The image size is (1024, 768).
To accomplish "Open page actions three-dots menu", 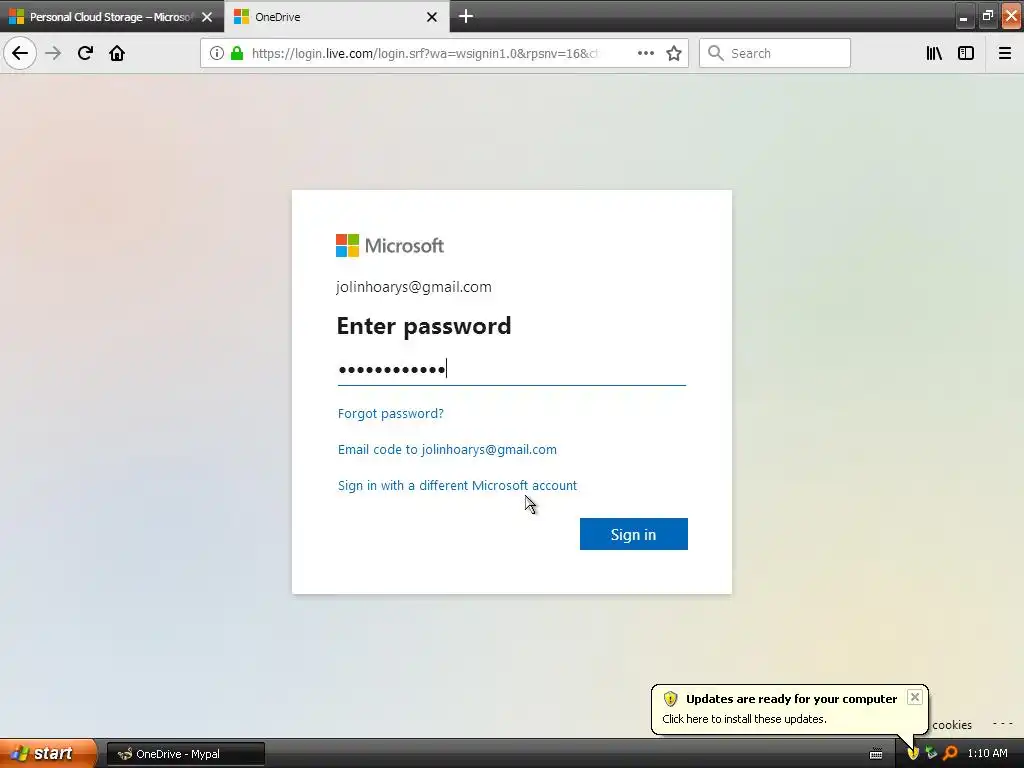I will 645,53.
